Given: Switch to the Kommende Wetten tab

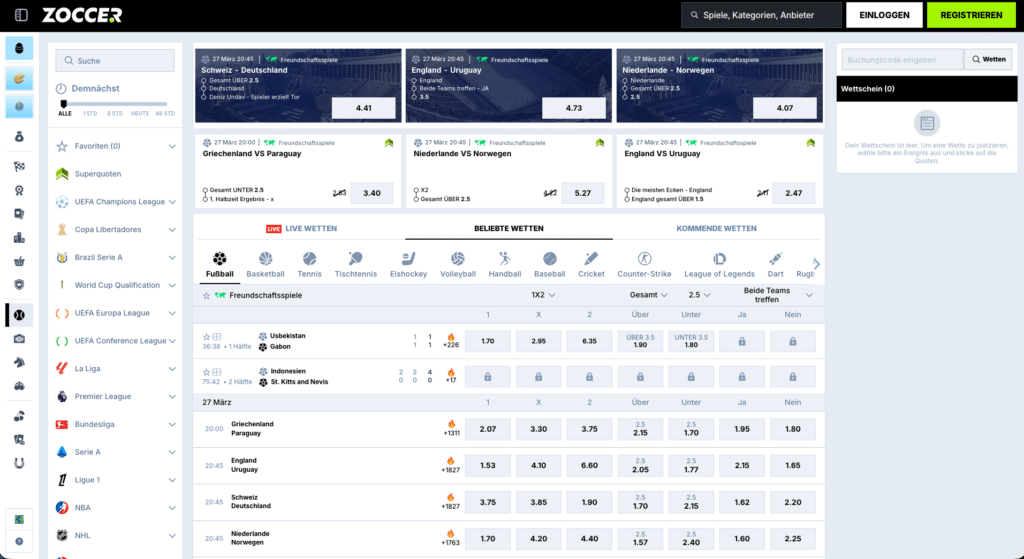Looking at the screenshot, I should (x=716, y=229).
